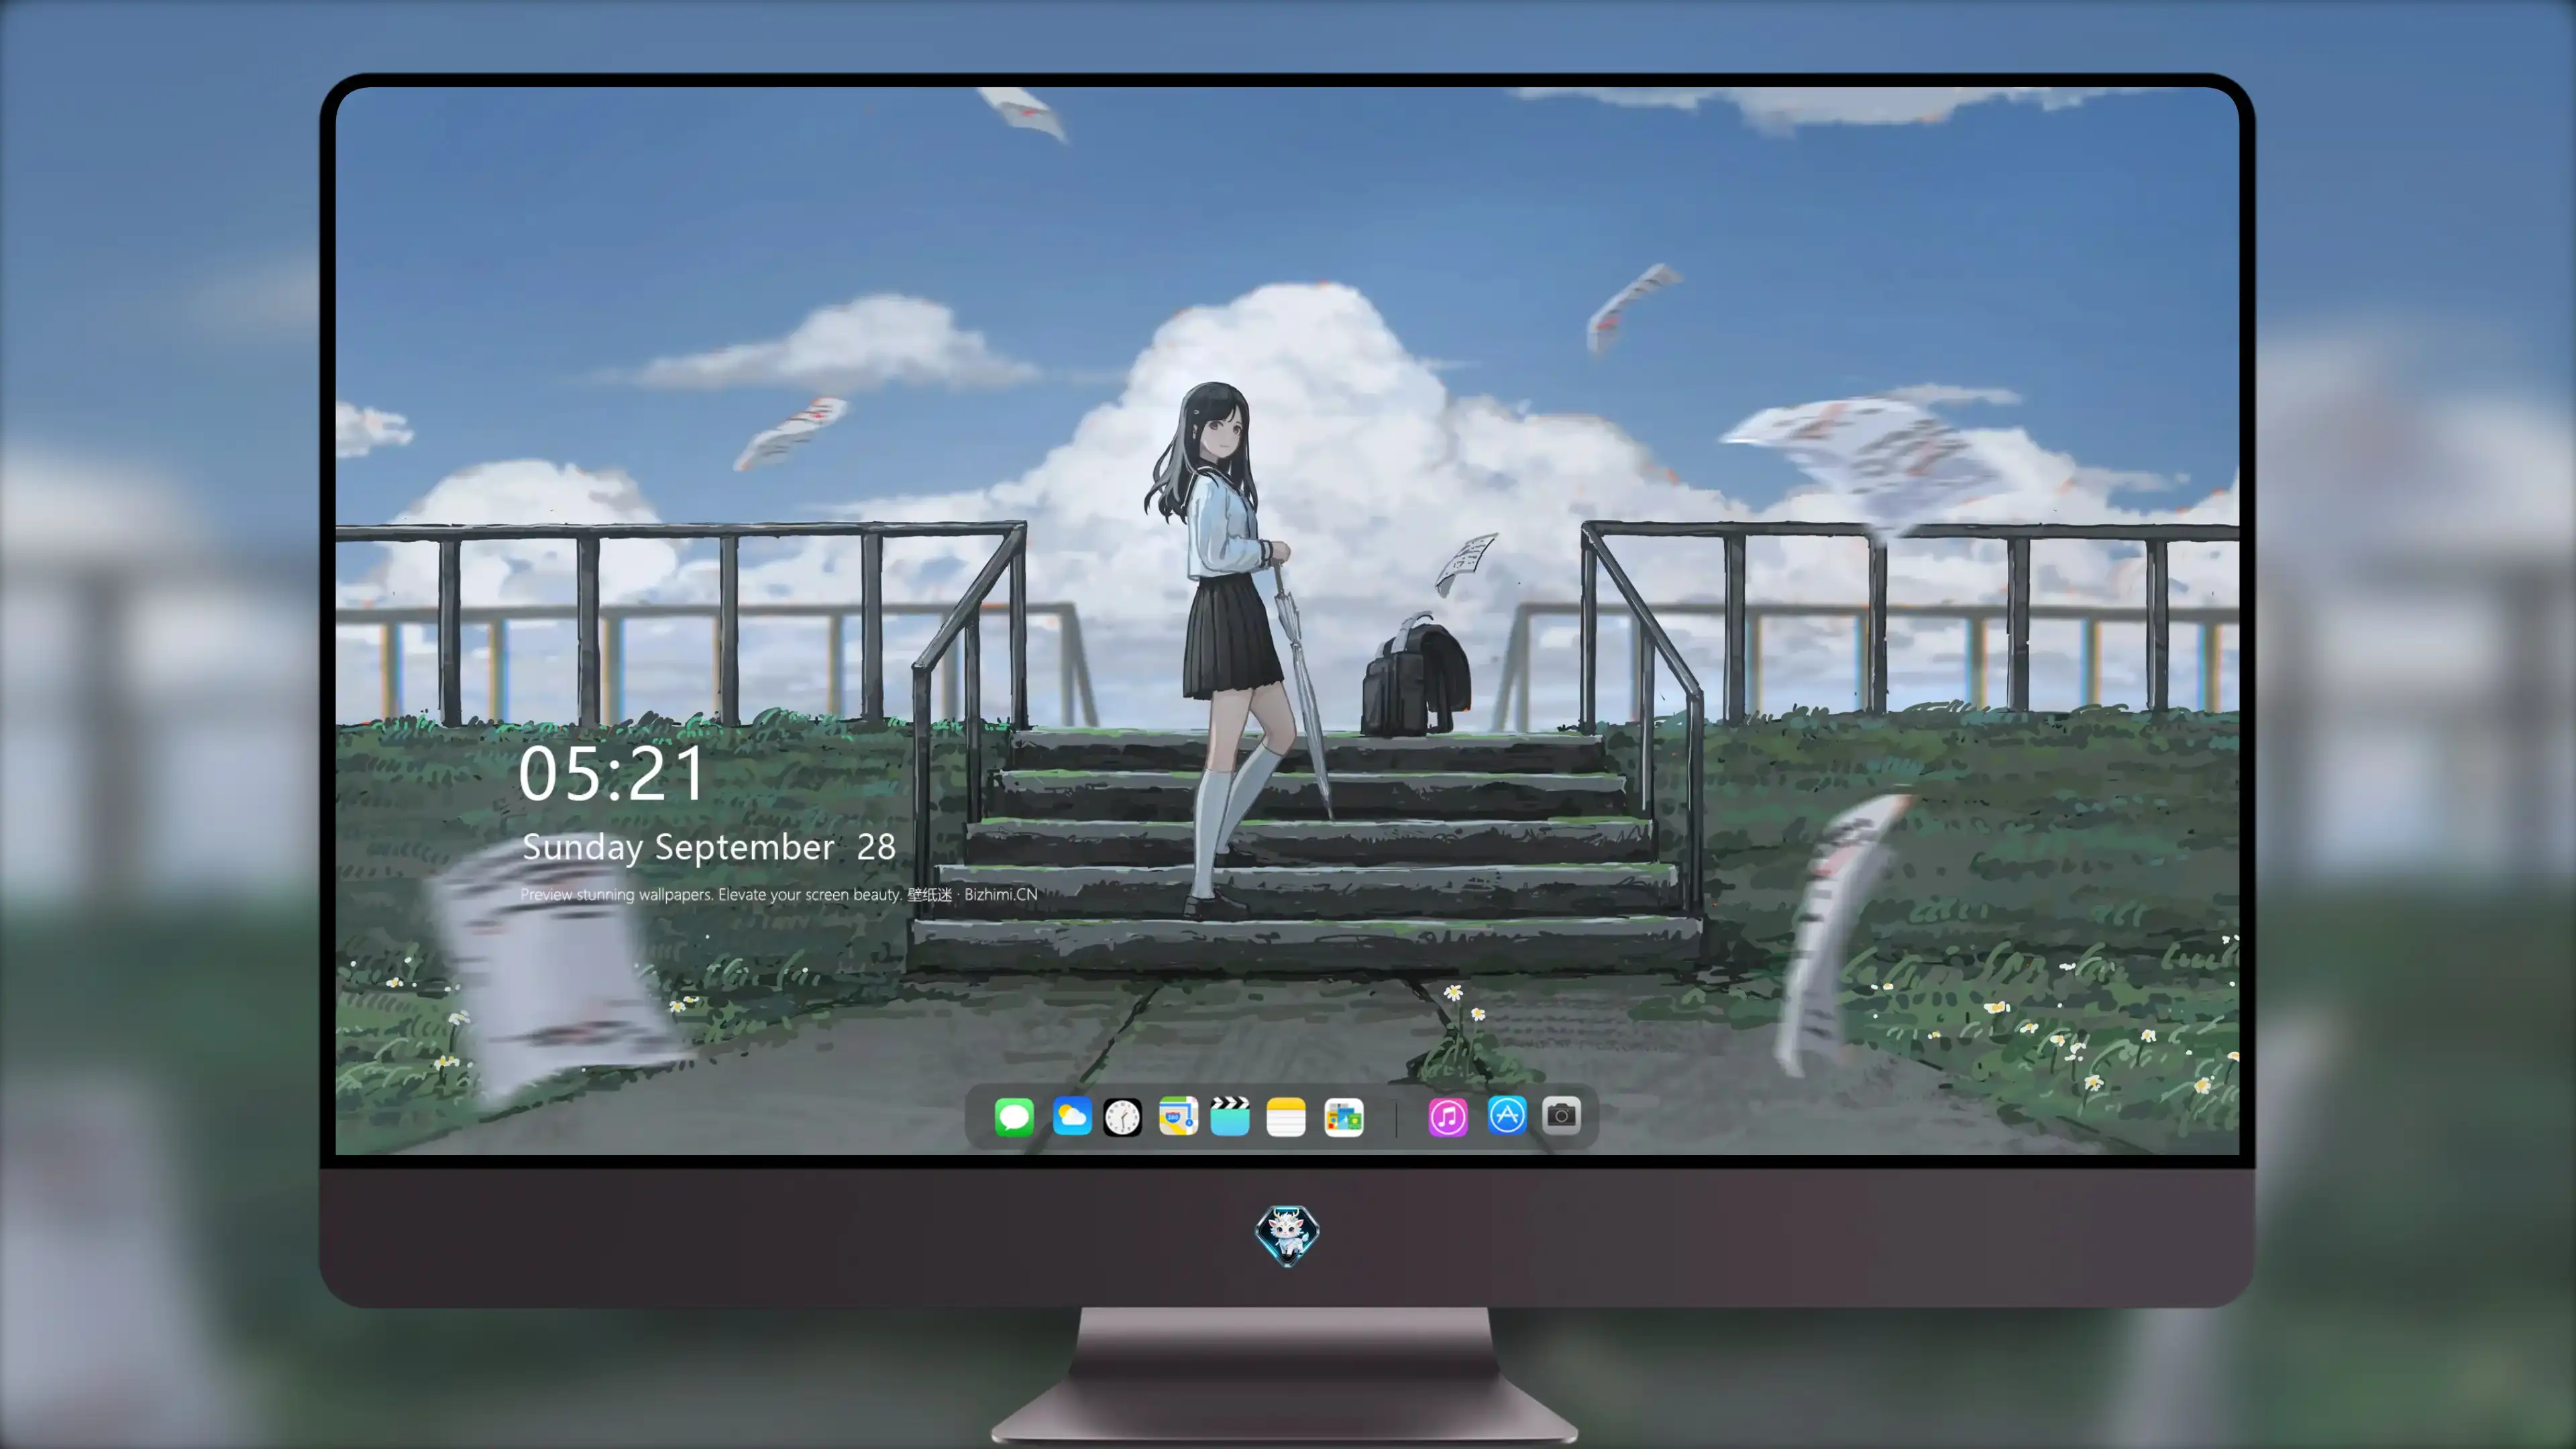Click the 05:21 clock display
This screenshot has width=2576, height=1449.
click(611, 774)
